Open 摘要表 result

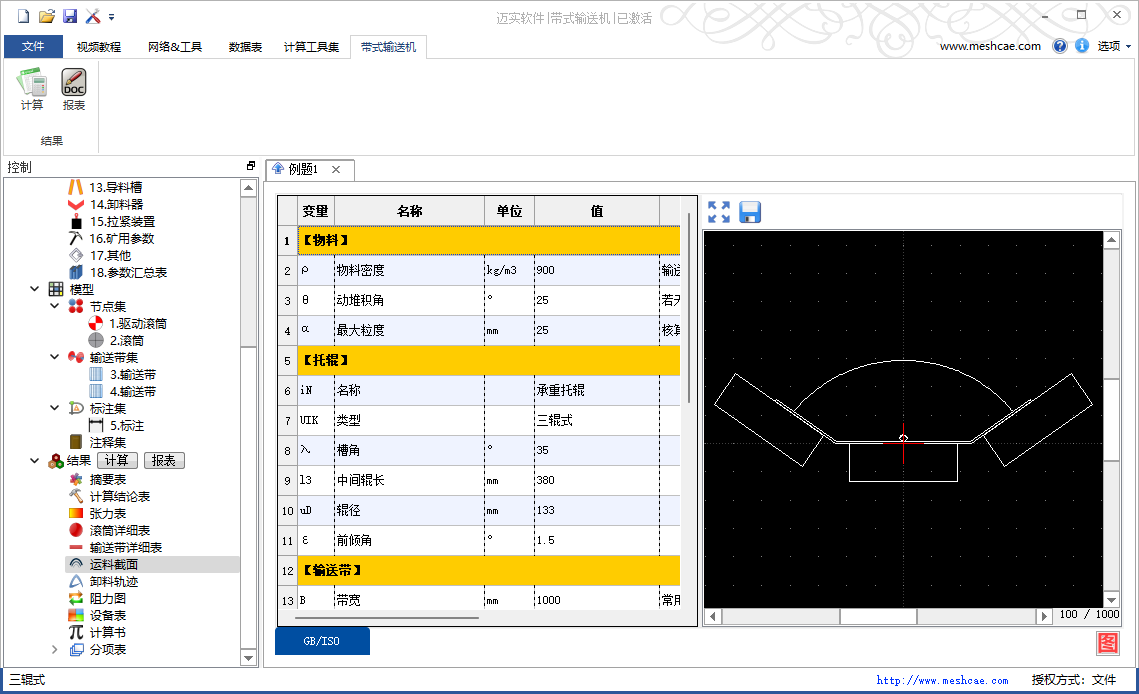[x=108, y=480]
